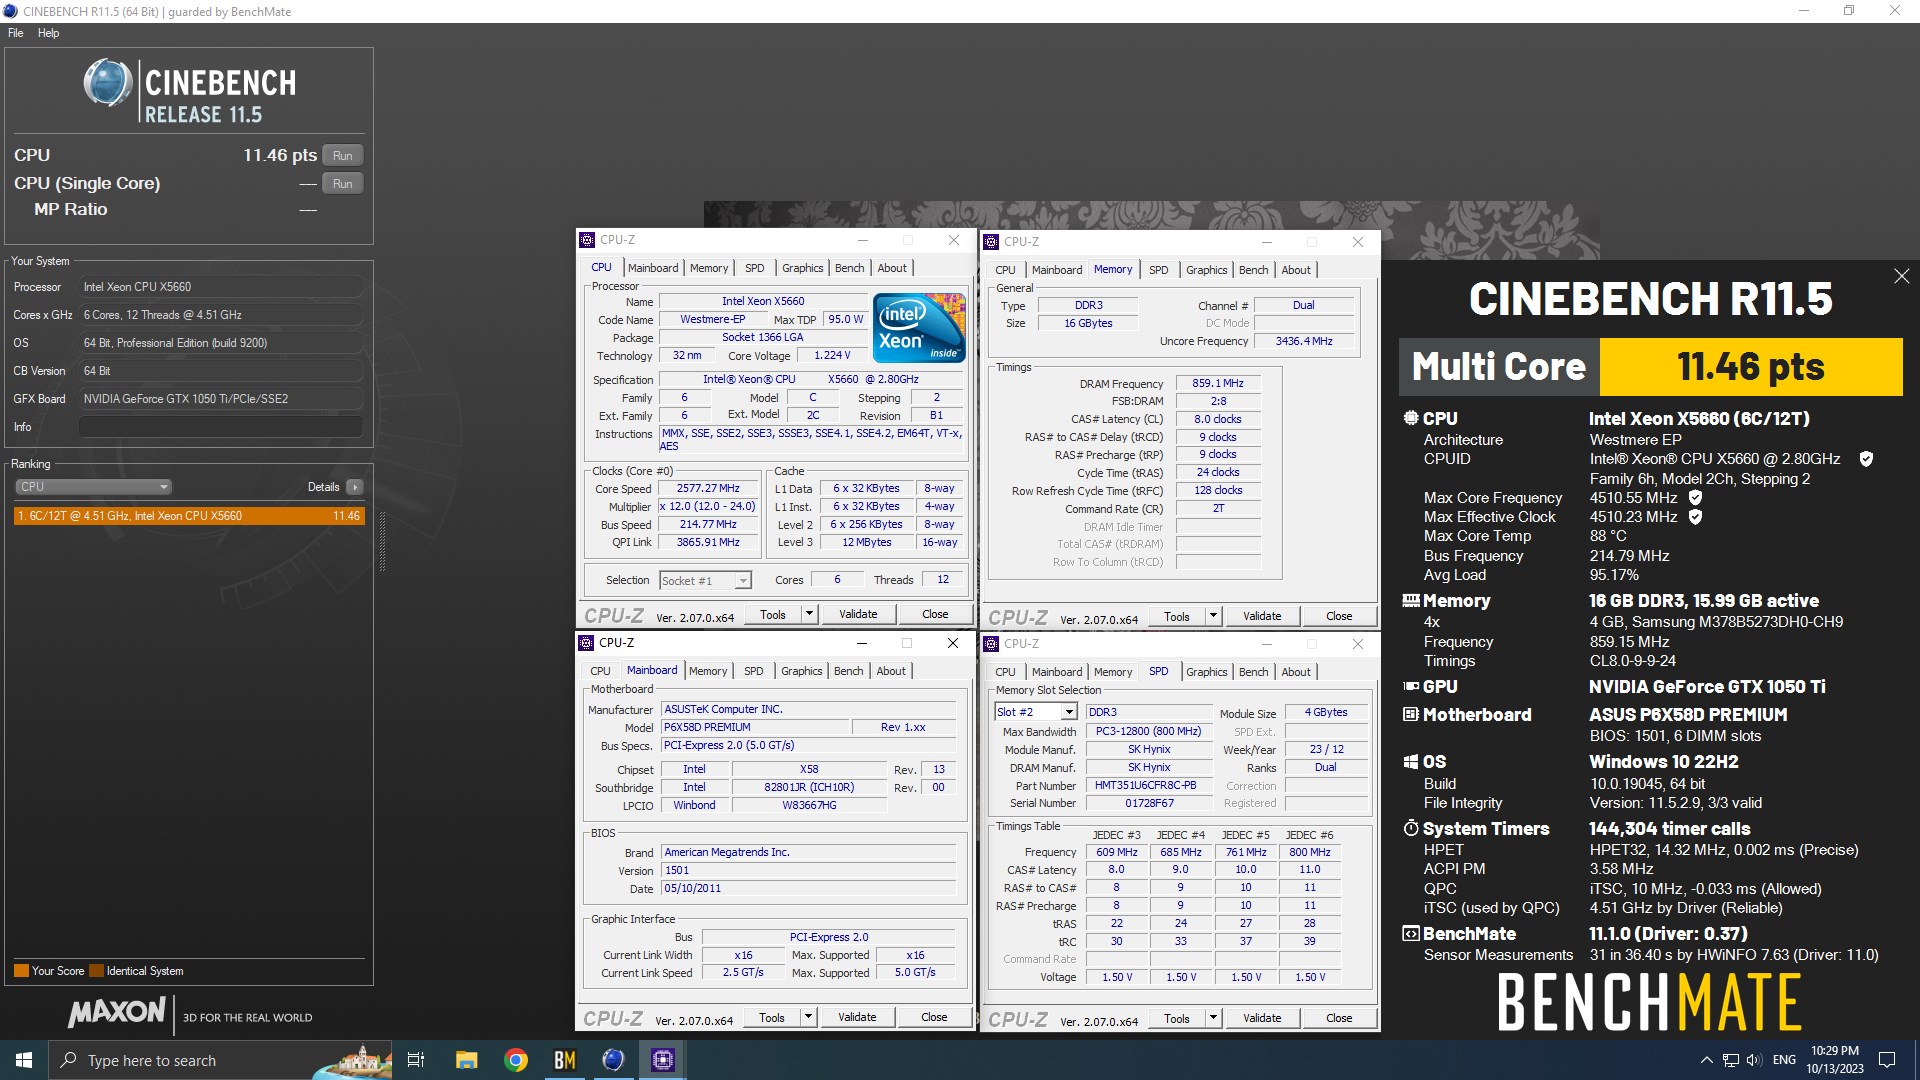Click Close button in Memory tab CPU-Z window
Screen dimensions: 1920x1080
point(1338,616)
